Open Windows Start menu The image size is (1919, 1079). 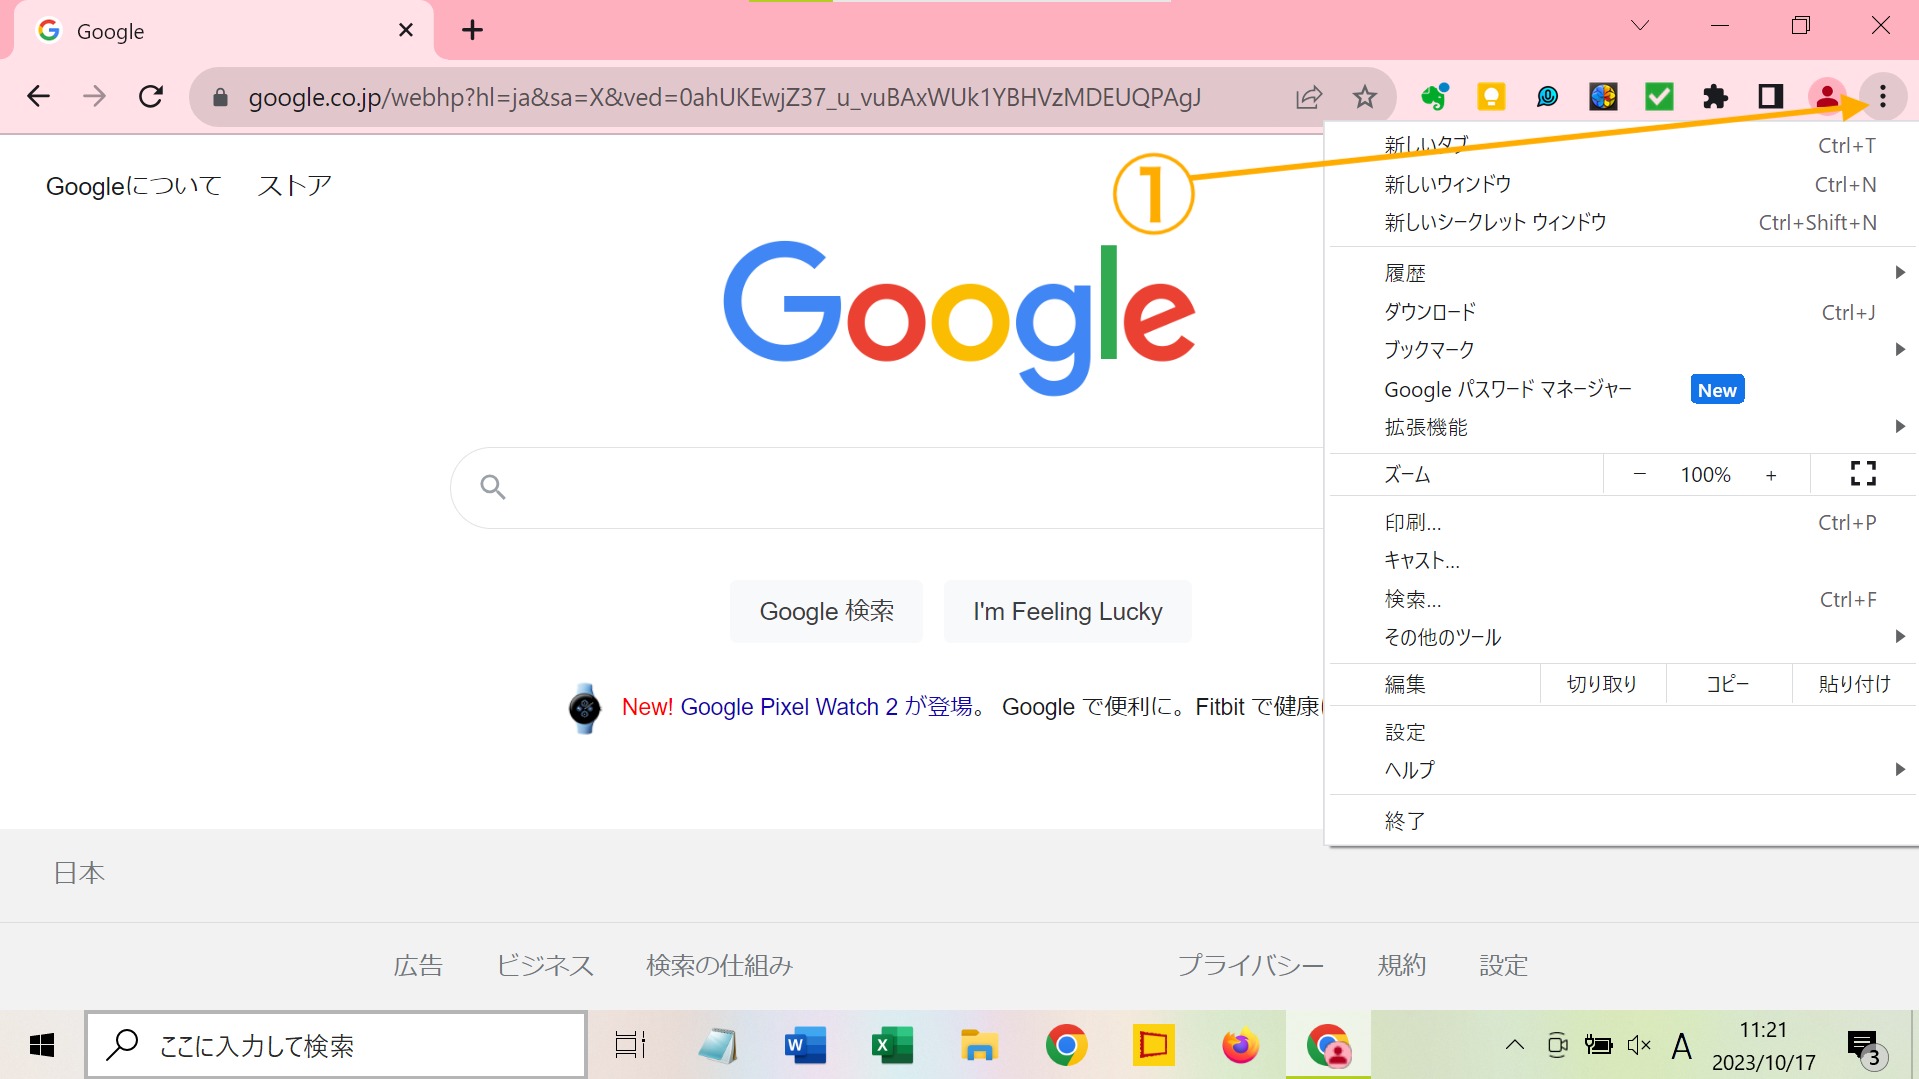[x=42, y=1045]
